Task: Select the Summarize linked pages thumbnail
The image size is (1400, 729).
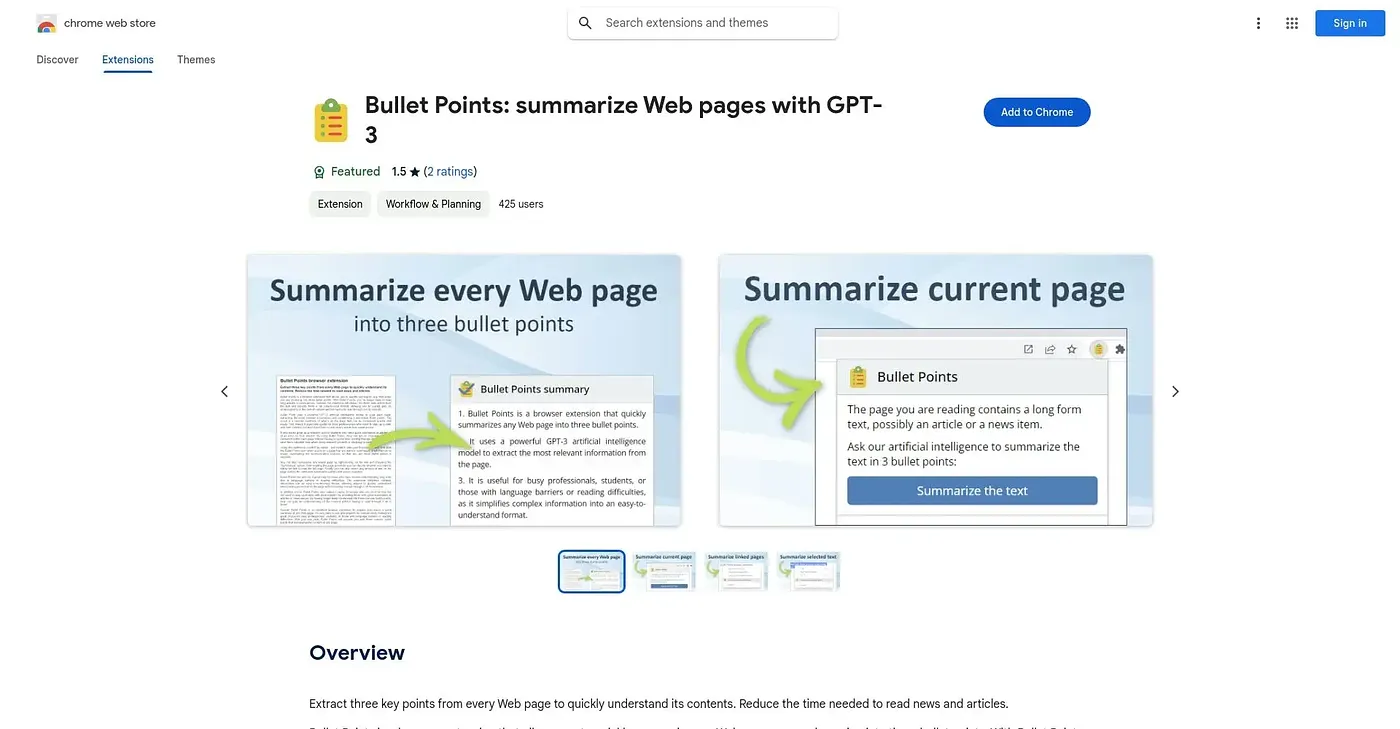Action: tap(736, 571)
